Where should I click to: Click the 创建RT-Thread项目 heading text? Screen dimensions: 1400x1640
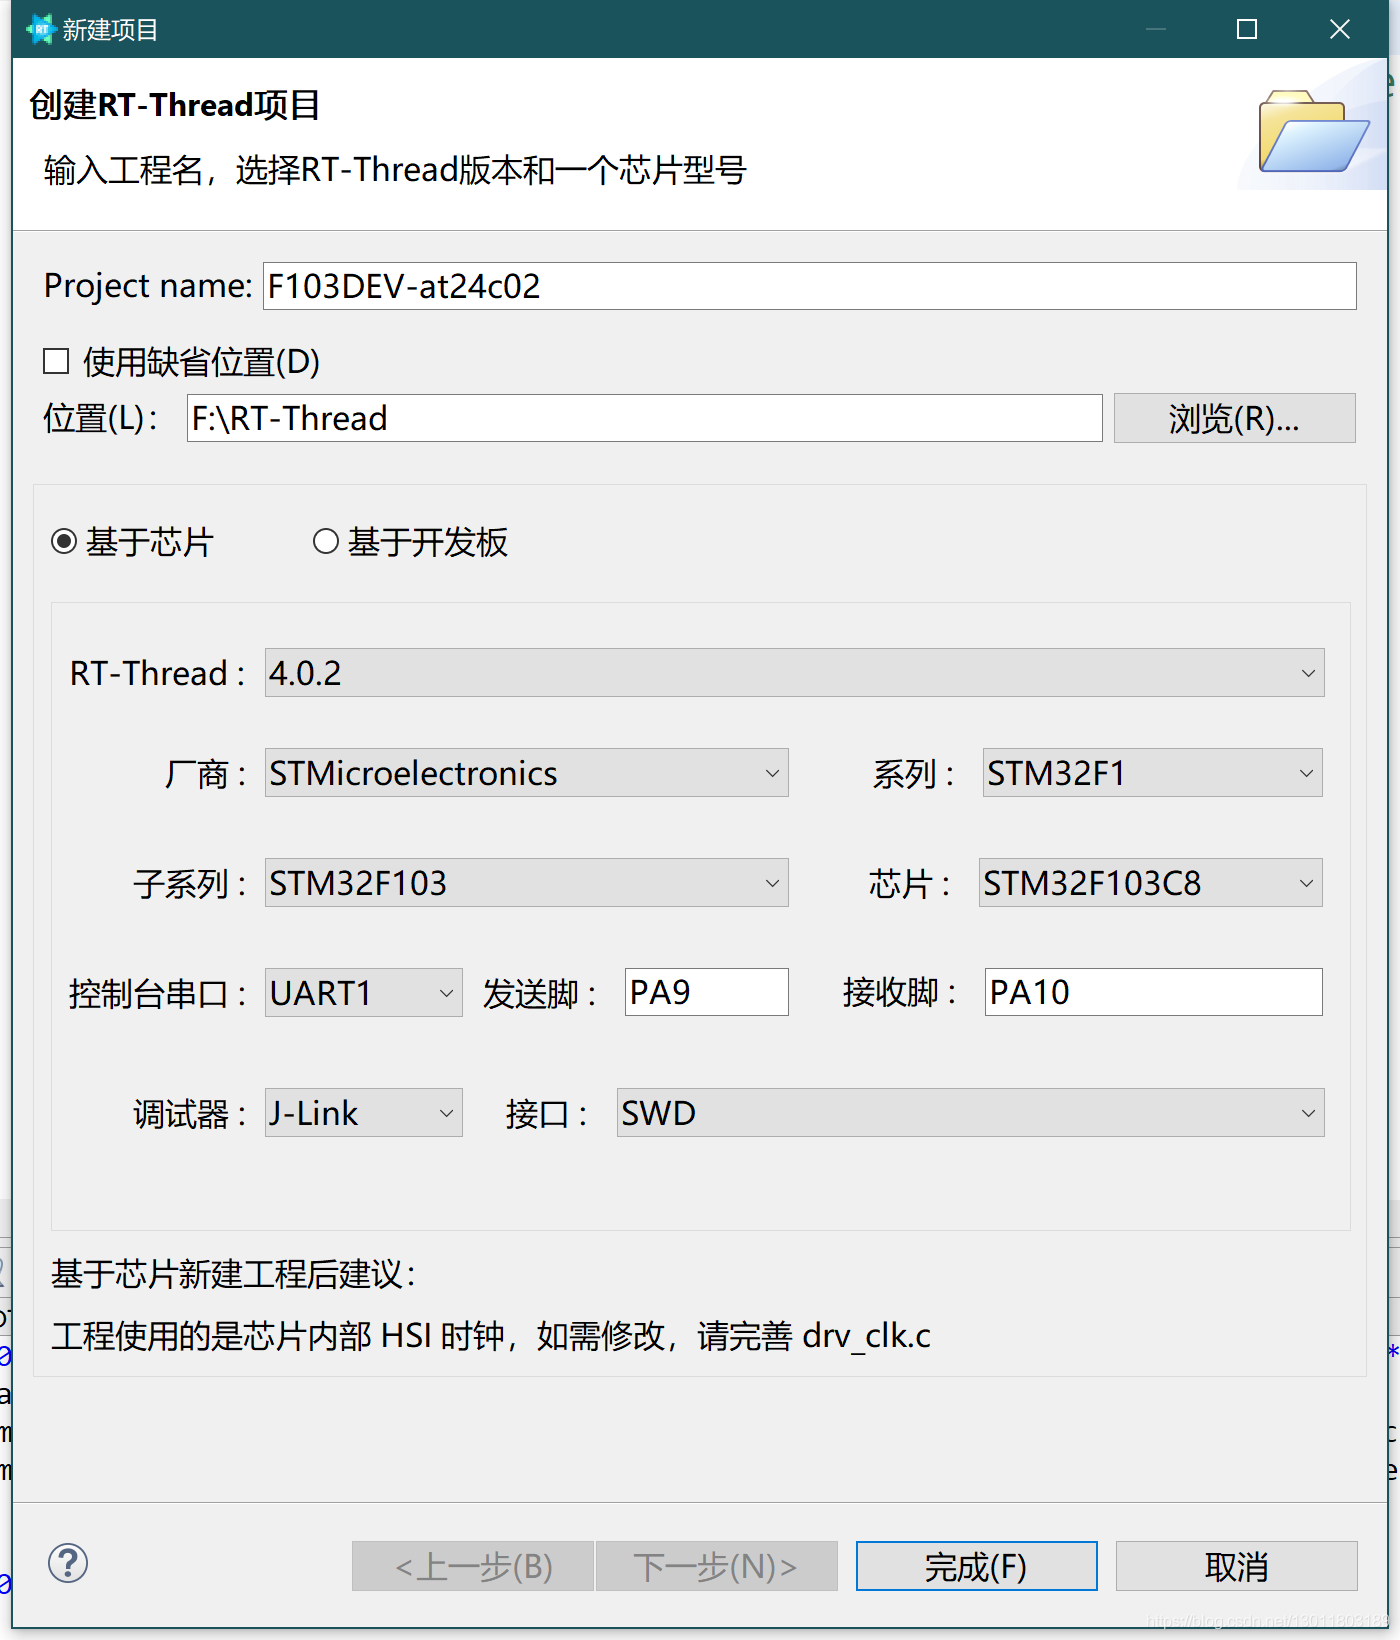[x=175, y=105]
